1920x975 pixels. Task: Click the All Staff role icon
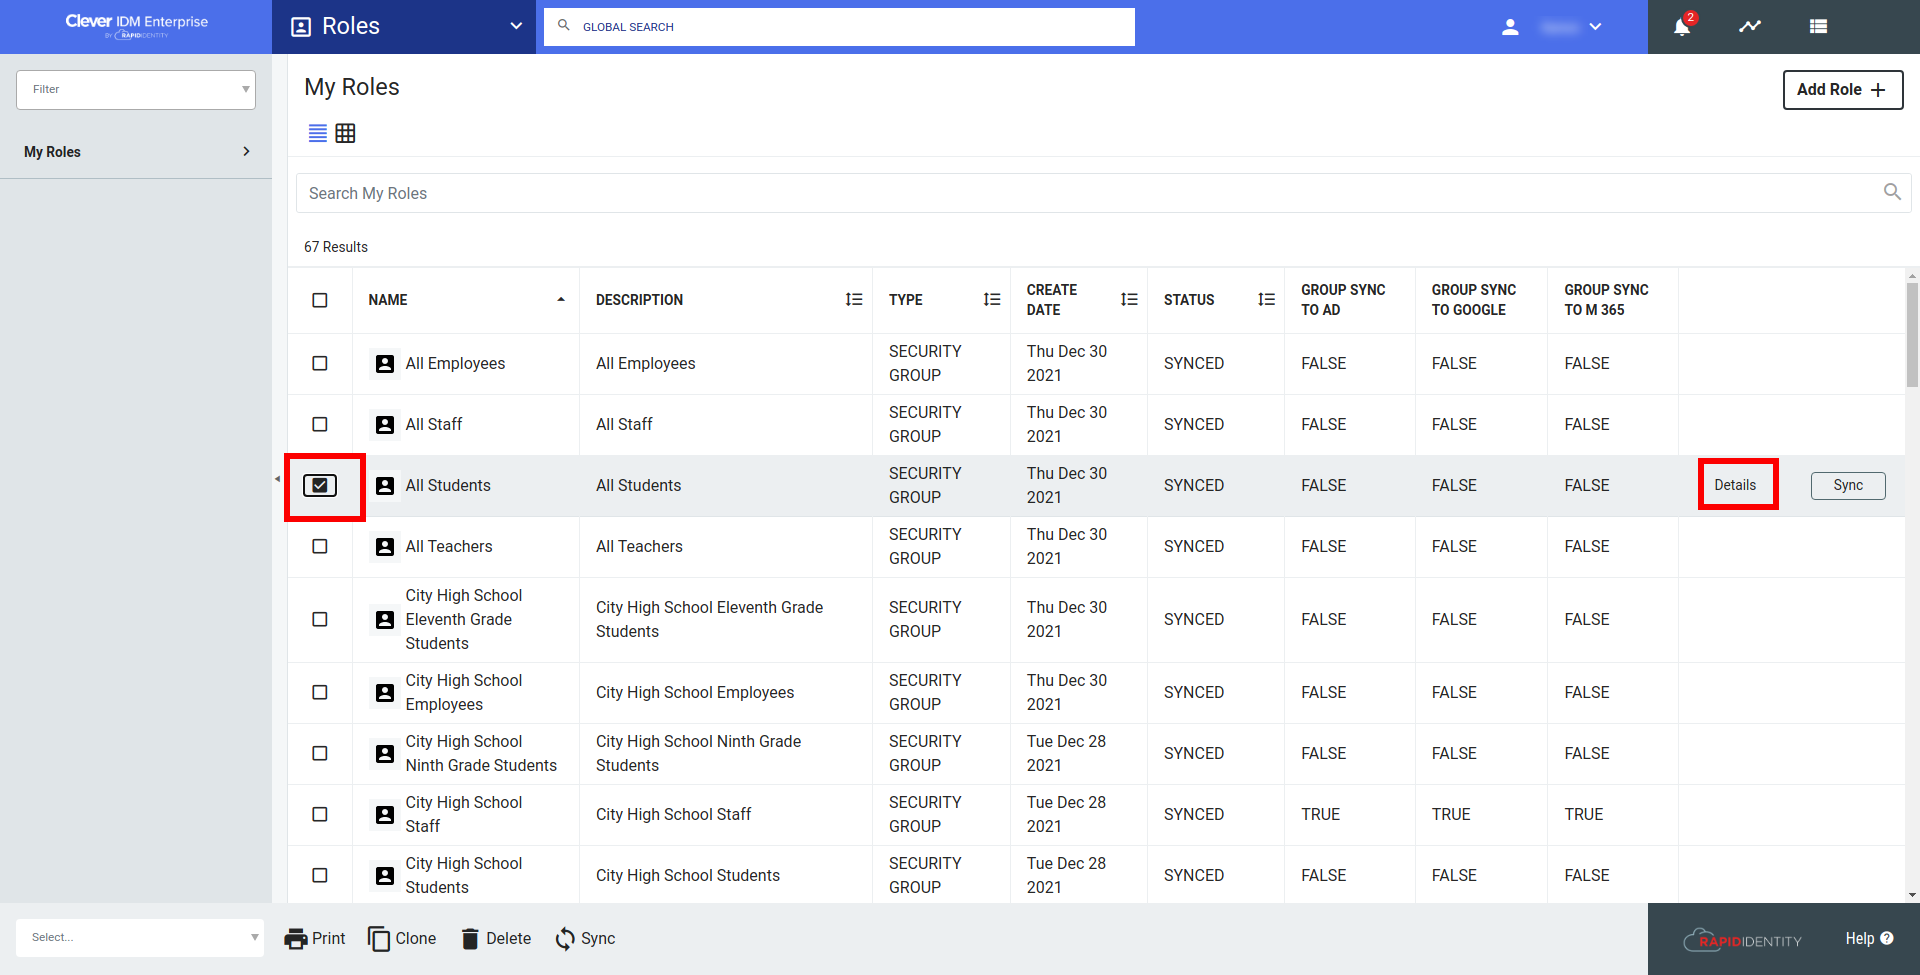(385, 425)
